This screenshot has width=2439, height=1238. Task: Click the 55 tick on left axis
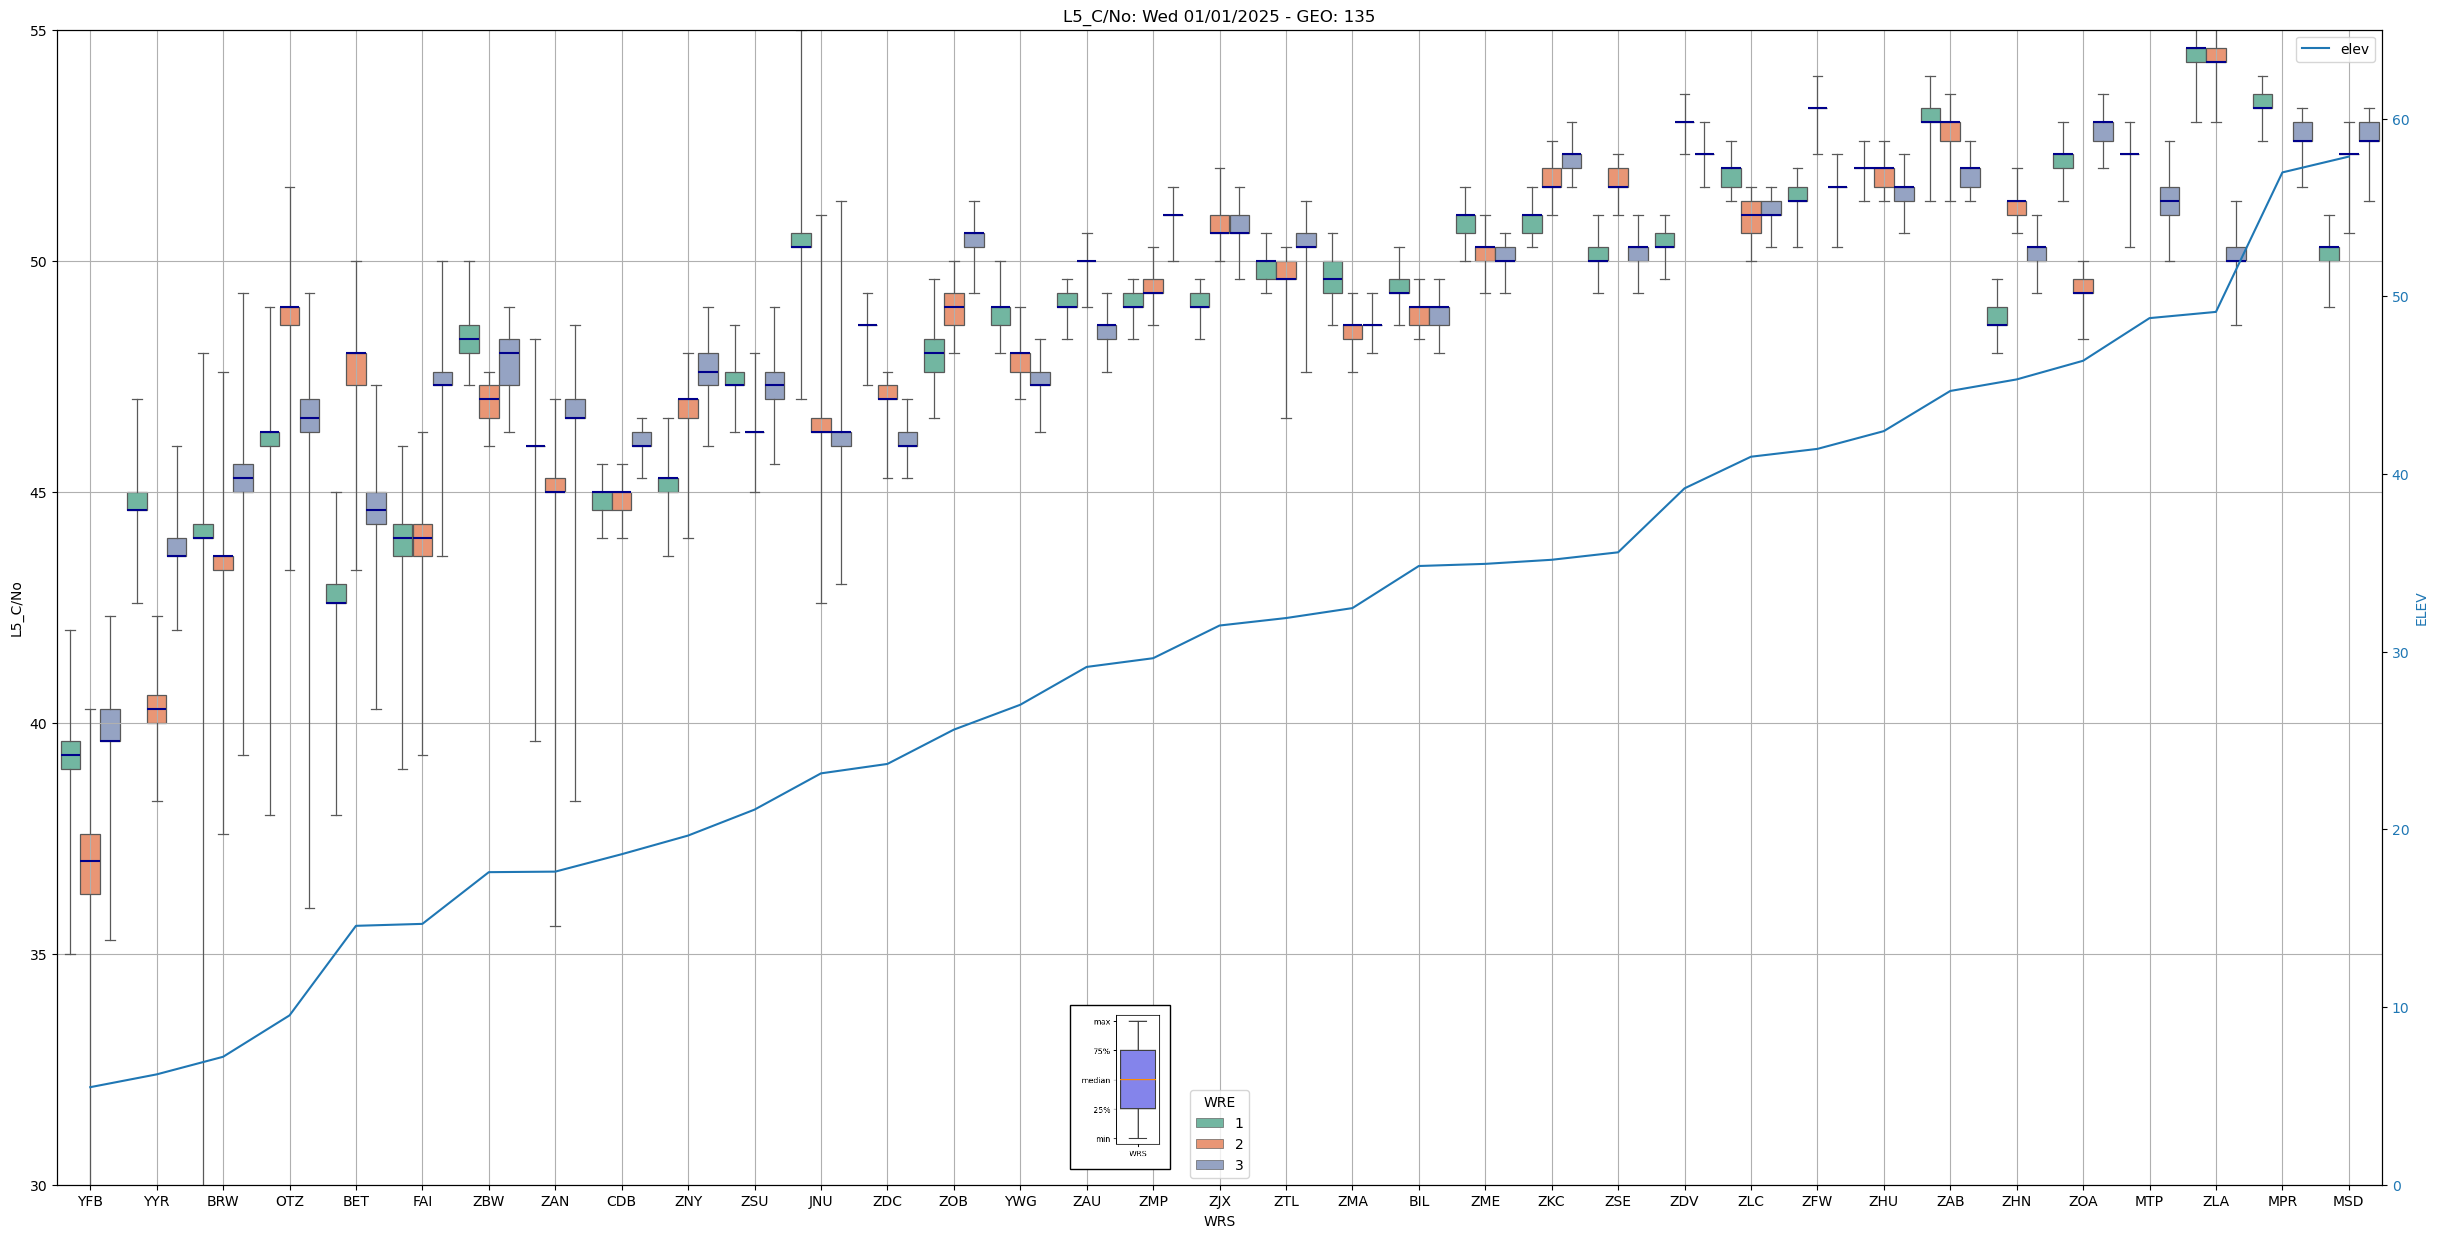[38, 31]
